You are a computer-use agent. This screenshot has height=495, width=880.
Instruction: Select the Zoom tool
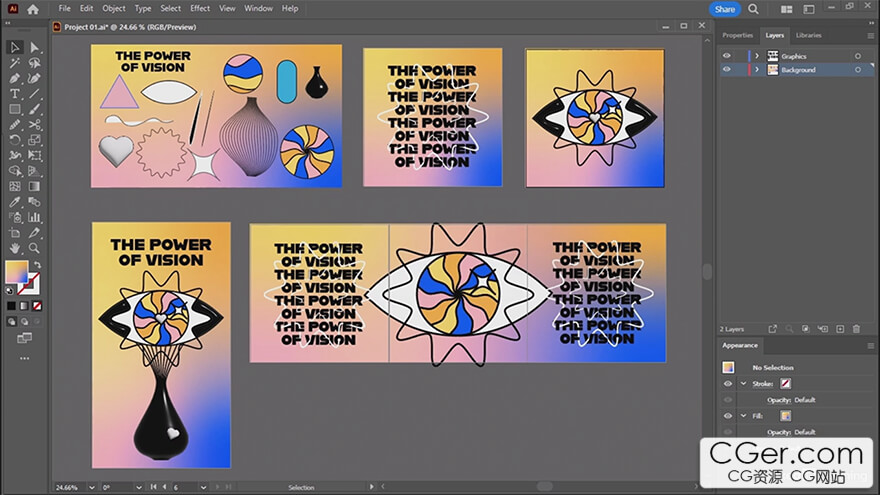[35, 248]
